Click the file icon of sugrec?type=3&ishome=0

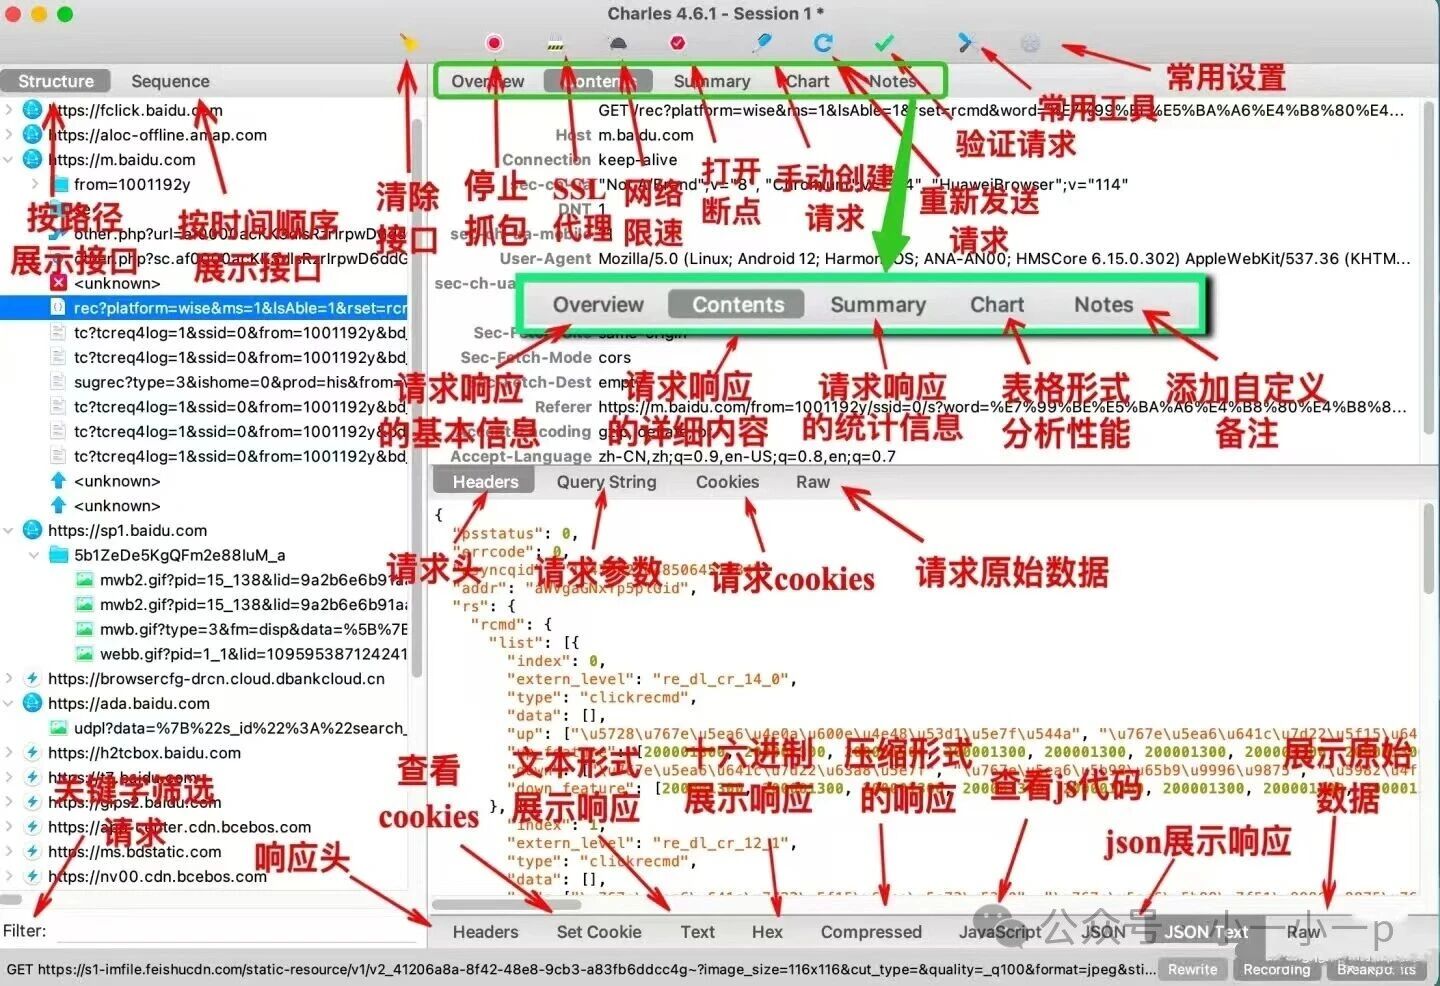[x=58, y=382]
